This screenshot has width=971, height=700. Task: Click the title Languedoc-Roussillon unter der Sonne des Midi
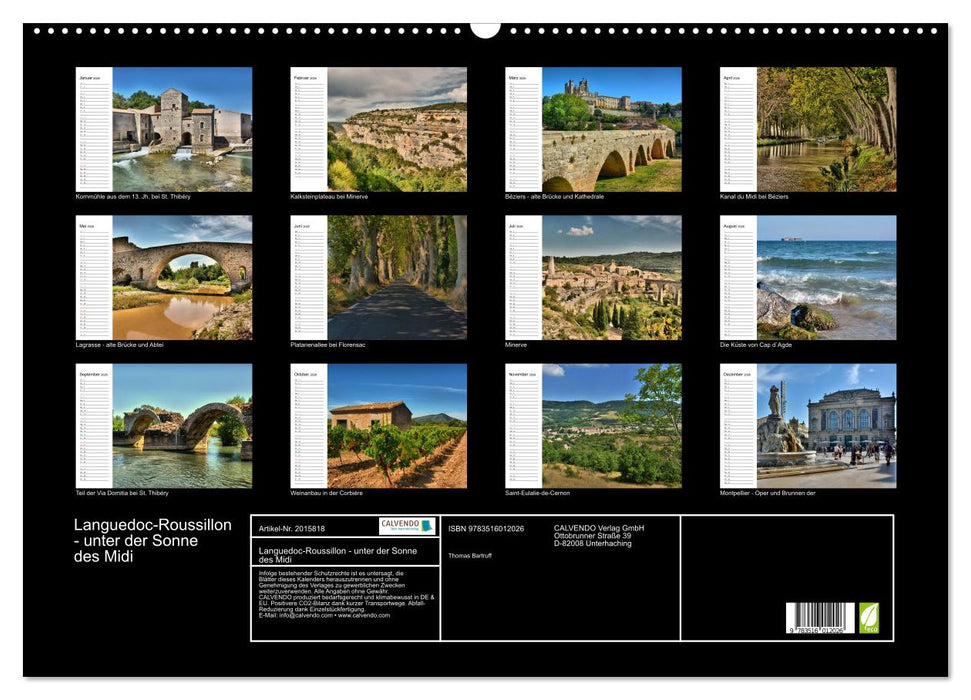151,539
